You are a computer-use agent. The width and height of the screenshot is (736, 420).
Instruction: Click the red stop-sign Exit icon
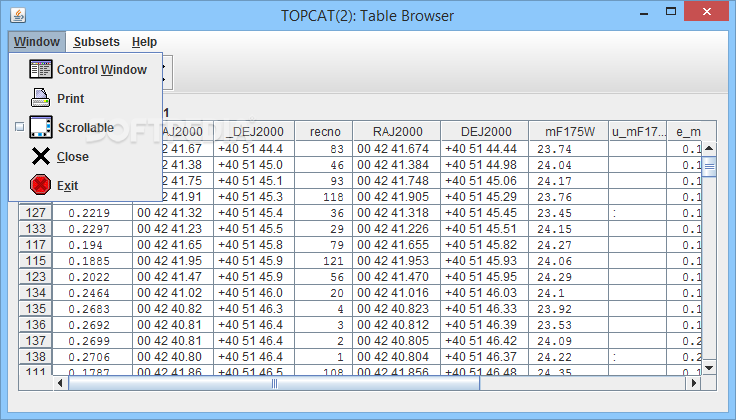(40, 185)
